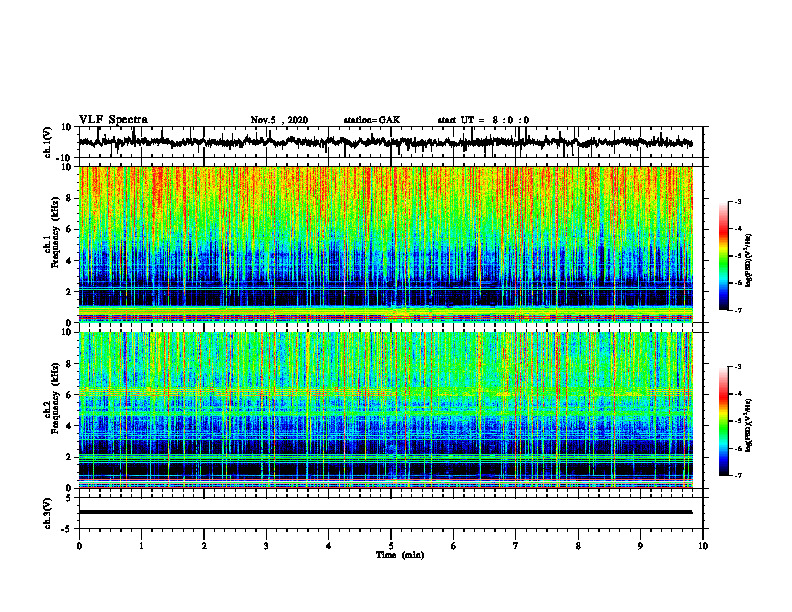Click the "-3" label on ch.1 colorbar

(x=737, y=202)
